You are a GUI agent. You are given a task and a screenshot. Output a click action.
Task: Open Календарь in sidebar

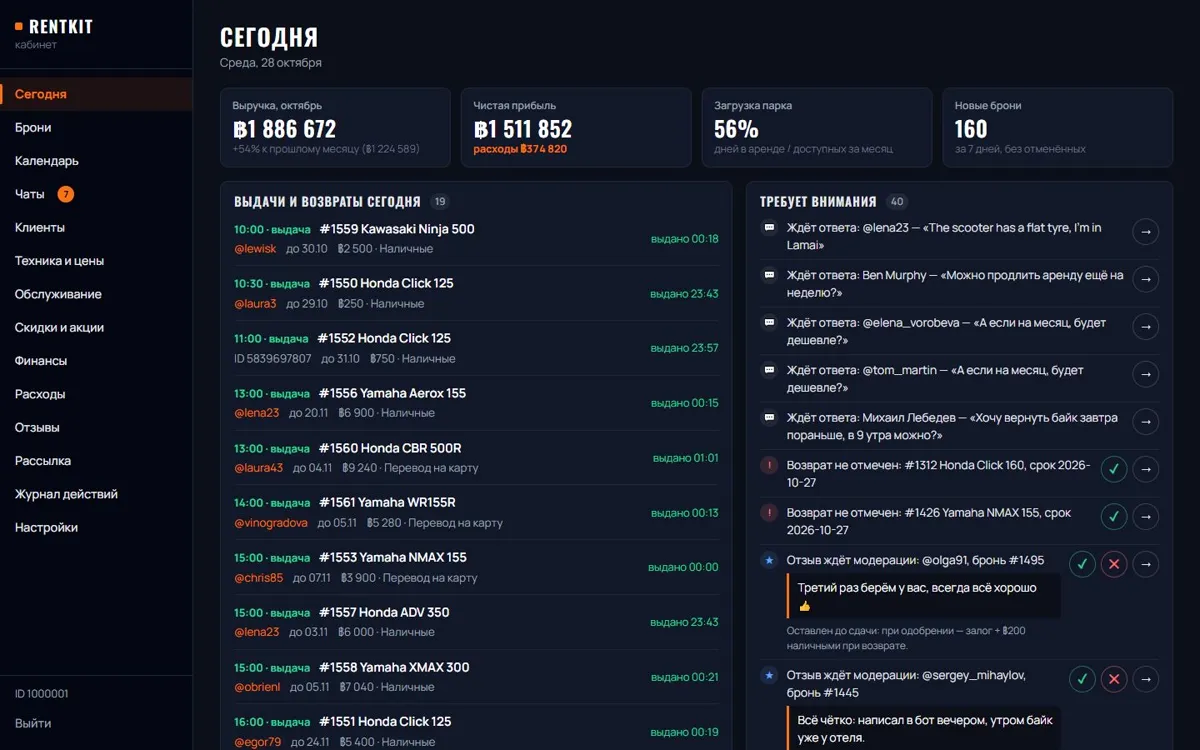click(96, 161)
